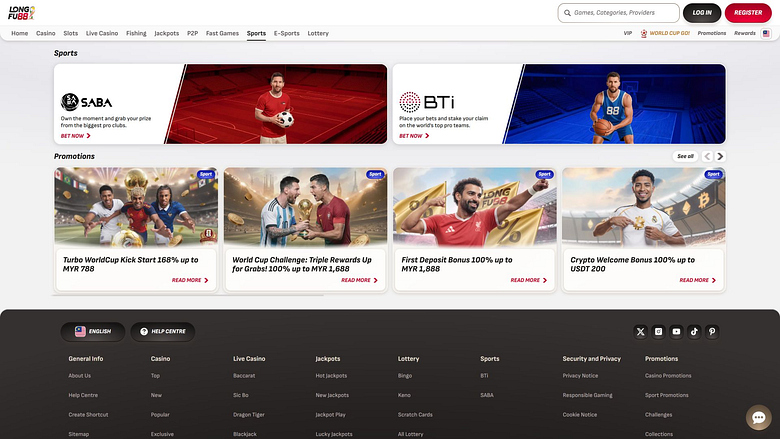Open Hot Jackpots footer link
Image resolution: width=780 pixels, height=439 pixels.
click(x=331, y=376)
